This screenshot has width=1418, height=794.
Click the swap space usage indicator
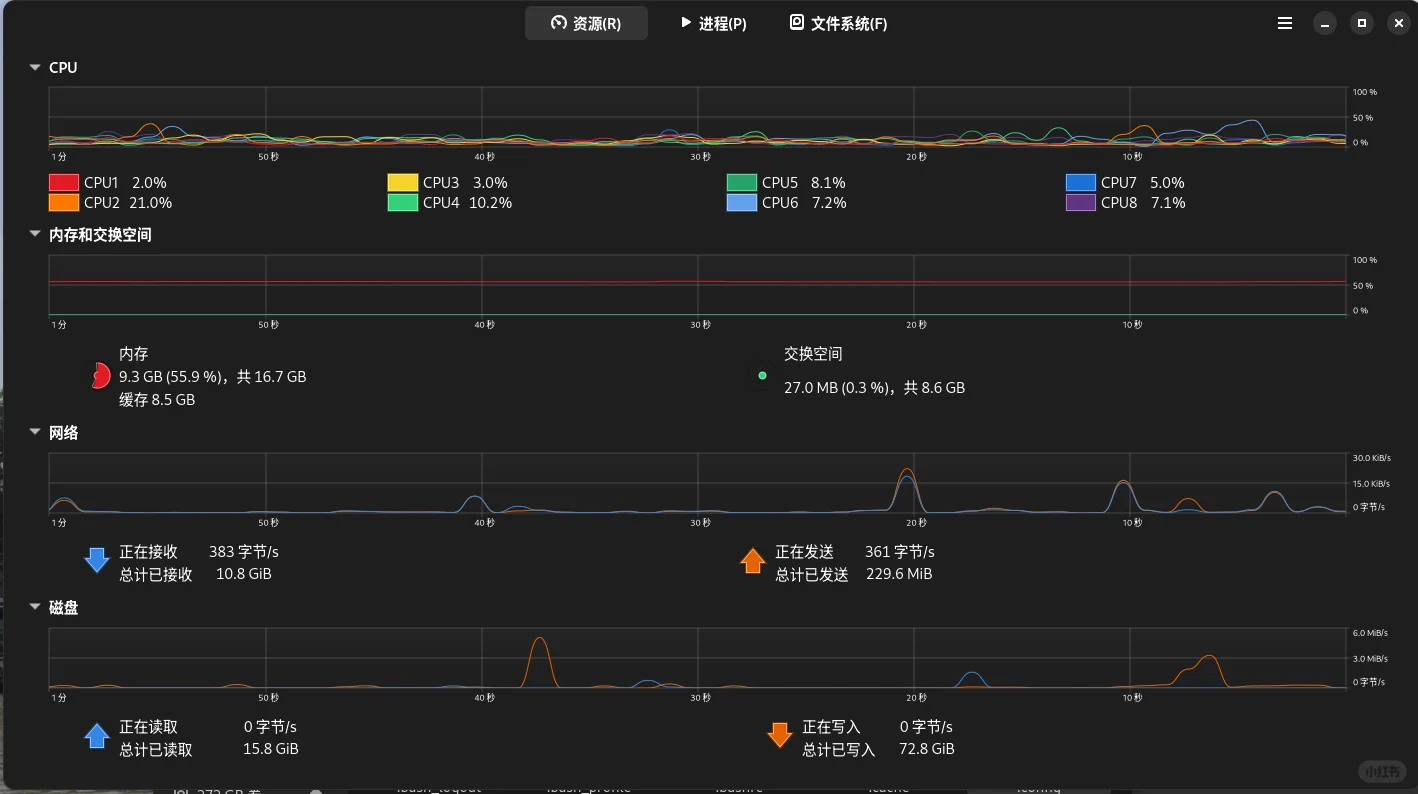coord(762,375)
